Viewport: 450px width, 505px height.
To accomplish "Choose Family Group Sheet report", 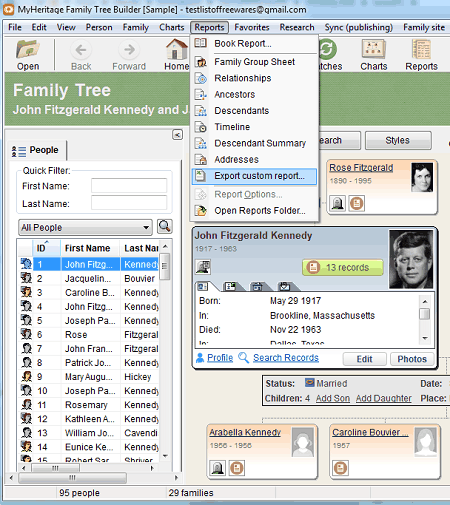I will tap(254, 62).
